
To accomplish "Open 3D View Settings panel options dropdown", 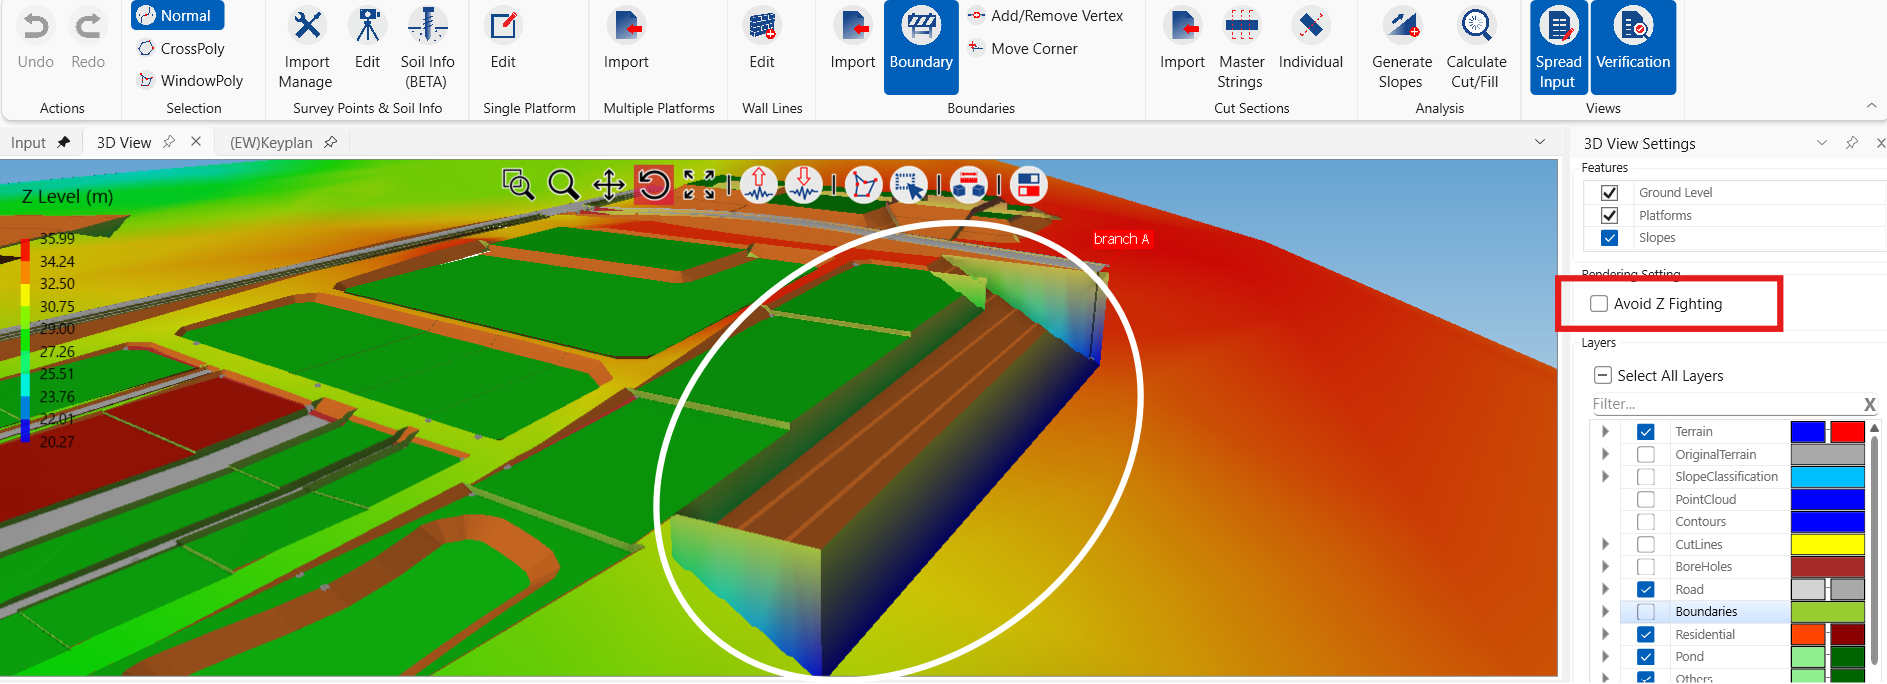I will pyautogui.click(x=1822, y=143).
